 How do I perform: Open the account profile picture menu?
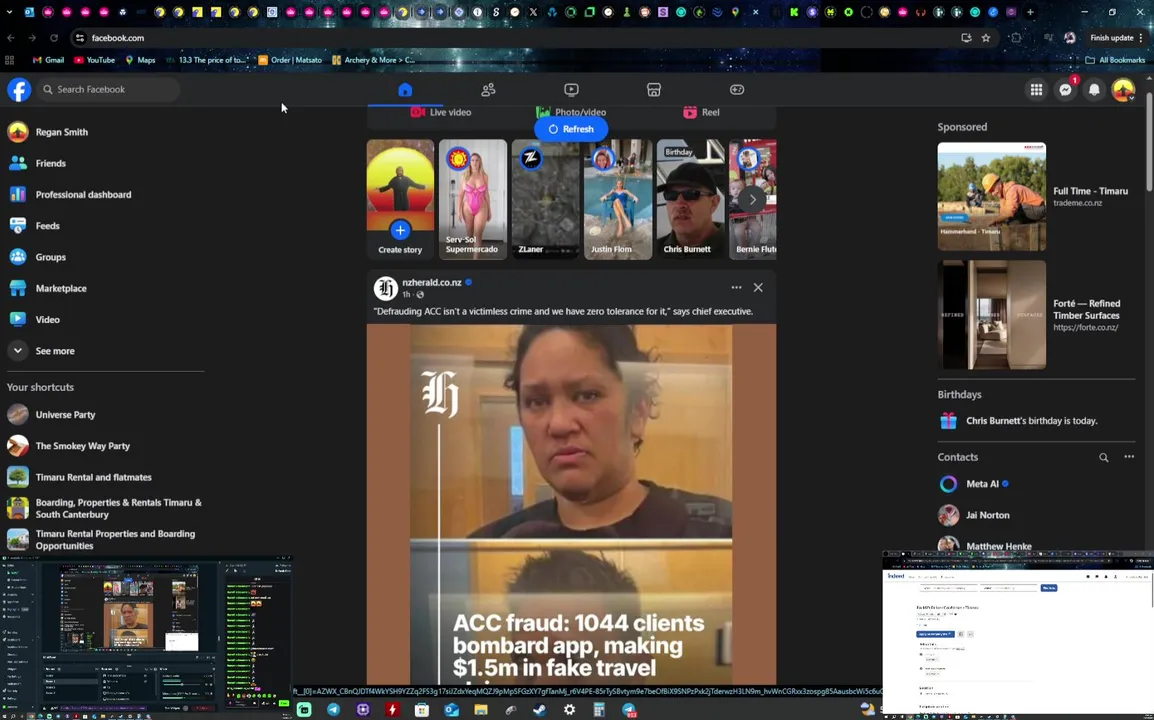[1123, 90]
